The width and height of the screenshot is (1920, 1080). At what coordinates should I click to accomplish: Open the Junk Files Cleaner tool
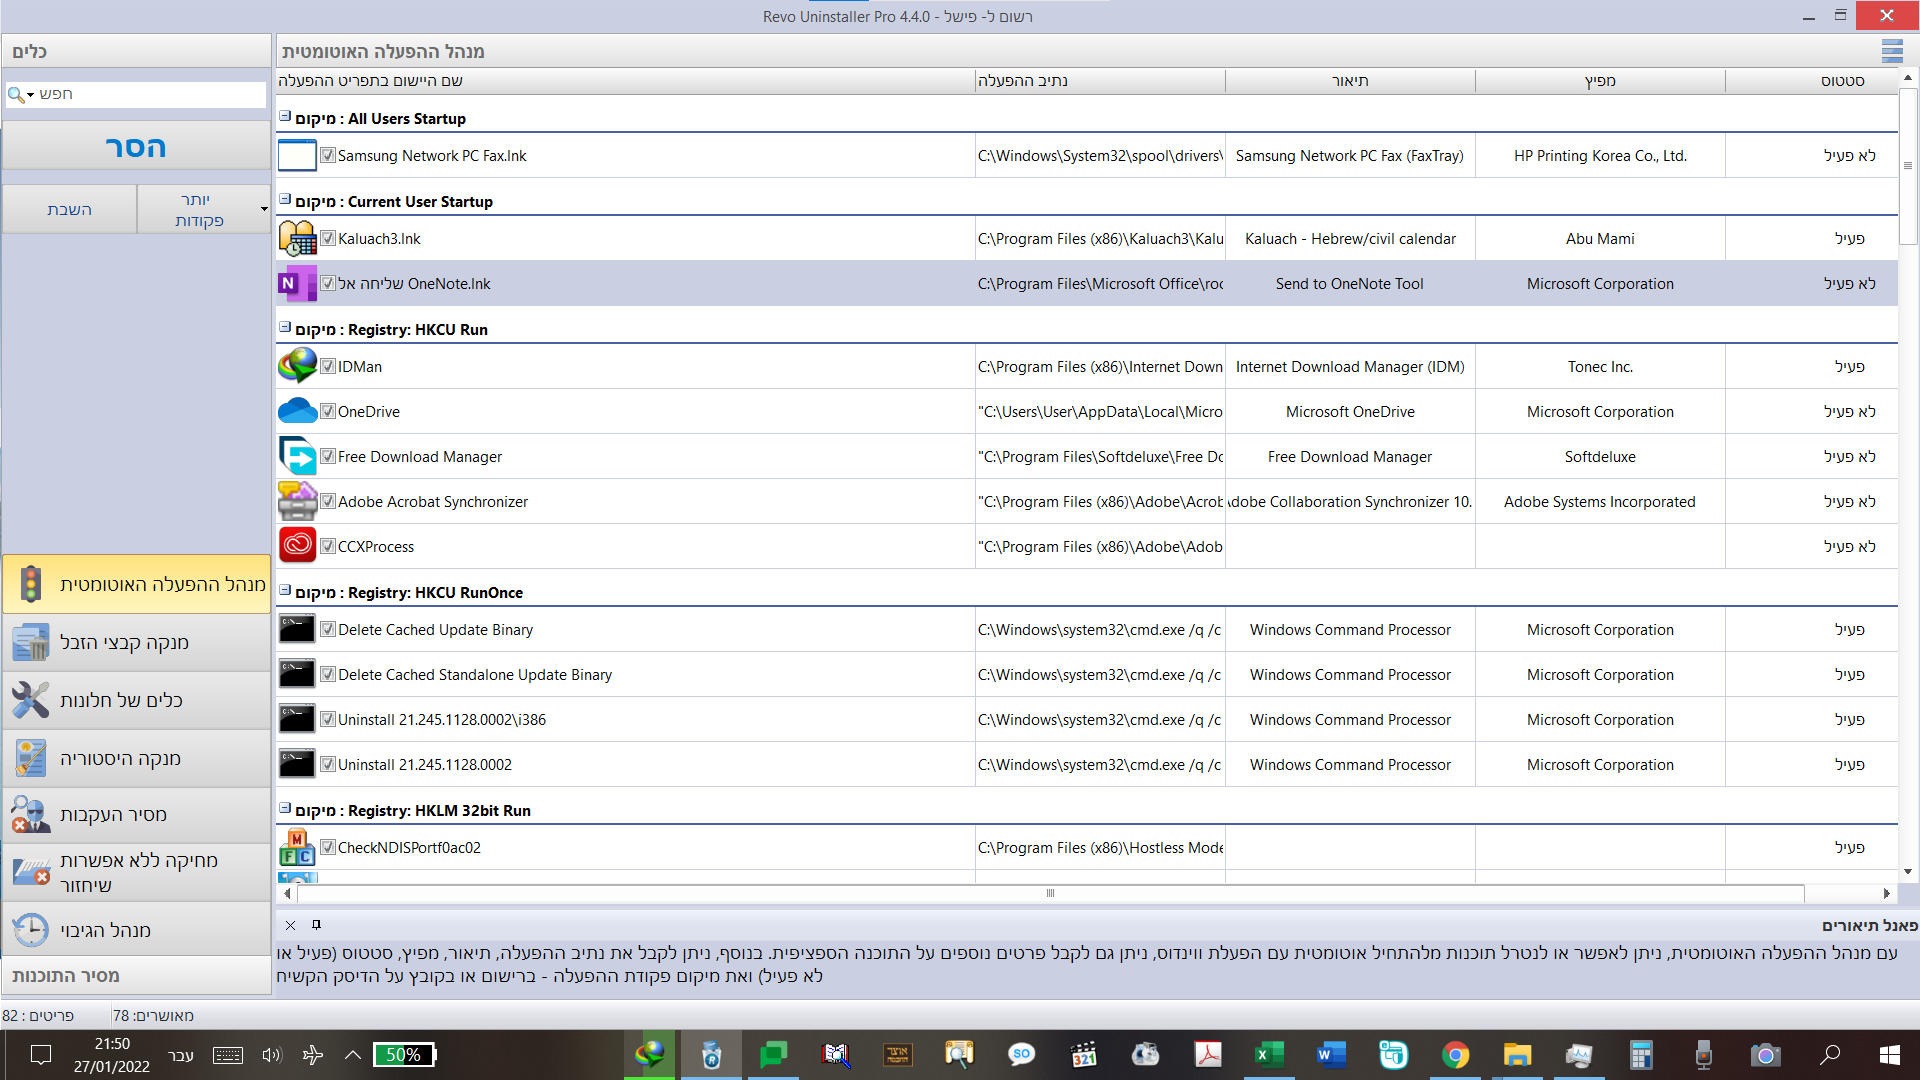pyautogui.click(x=137, y=642)
